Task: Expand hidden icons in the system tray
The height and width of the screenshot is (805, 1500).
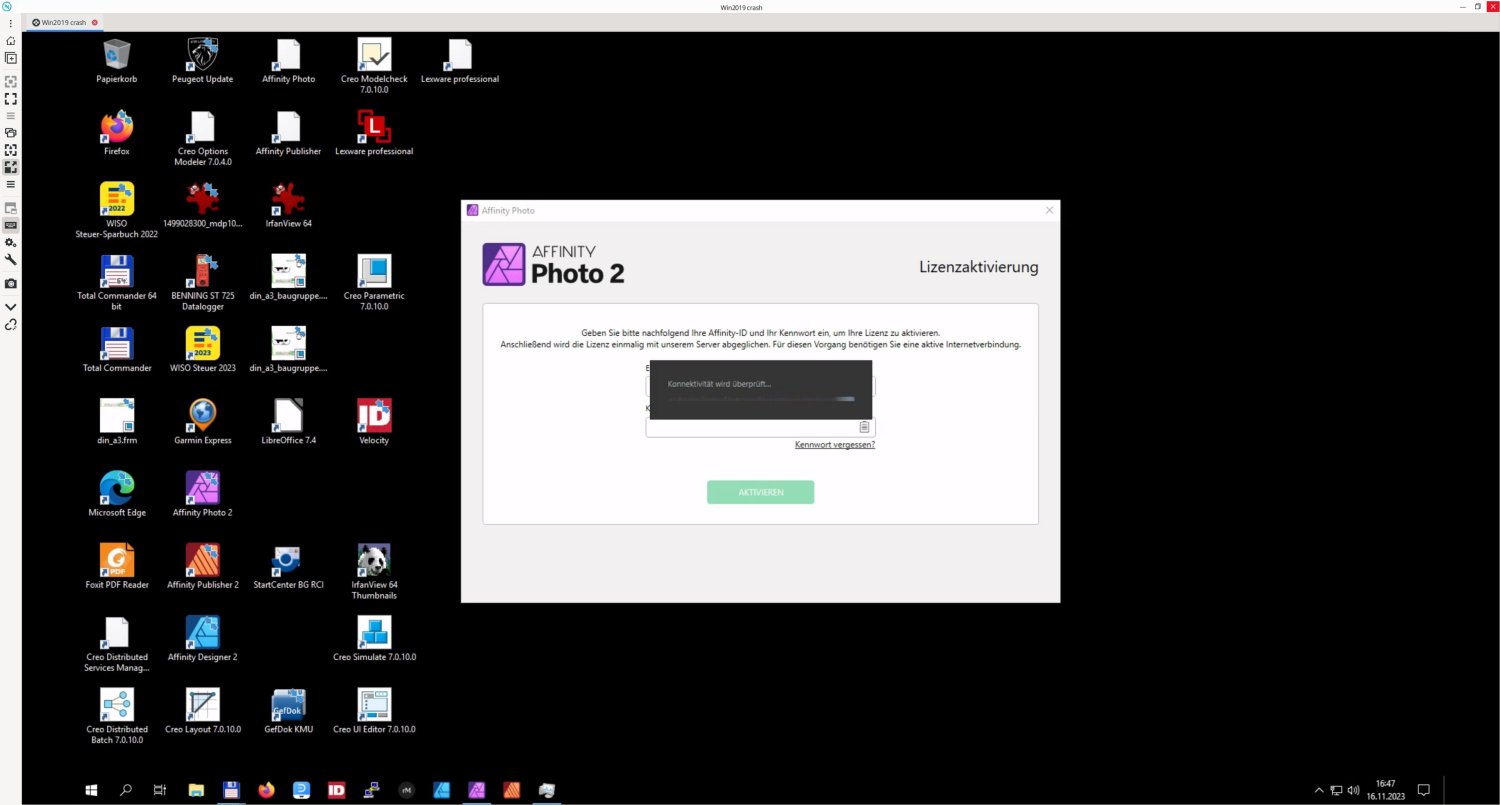Action: click(x=1319, y=790)
